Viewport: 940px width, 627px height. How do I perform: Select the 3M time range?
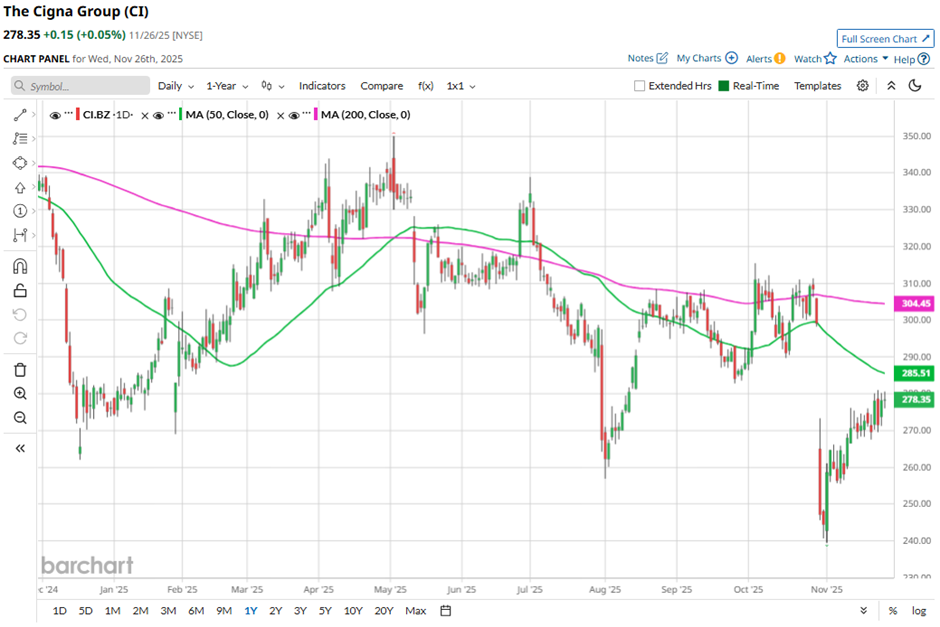[x=168, y=611]
